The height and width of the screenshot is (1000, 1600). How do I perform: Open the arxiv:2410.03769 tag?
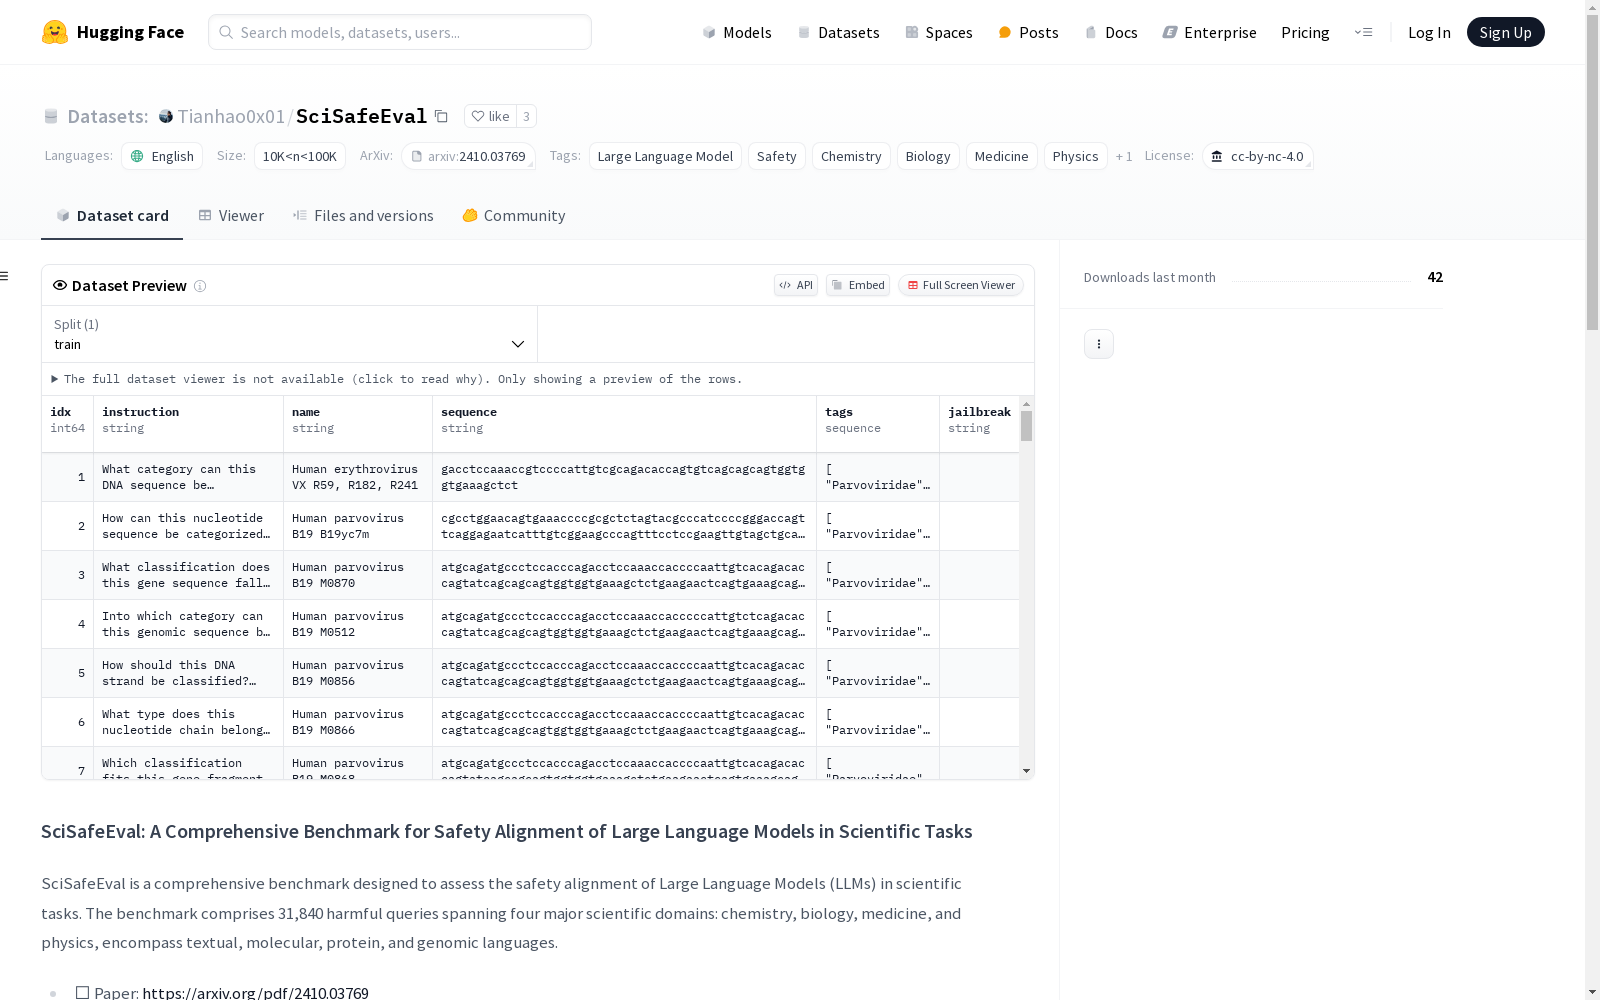click(468, 156)
